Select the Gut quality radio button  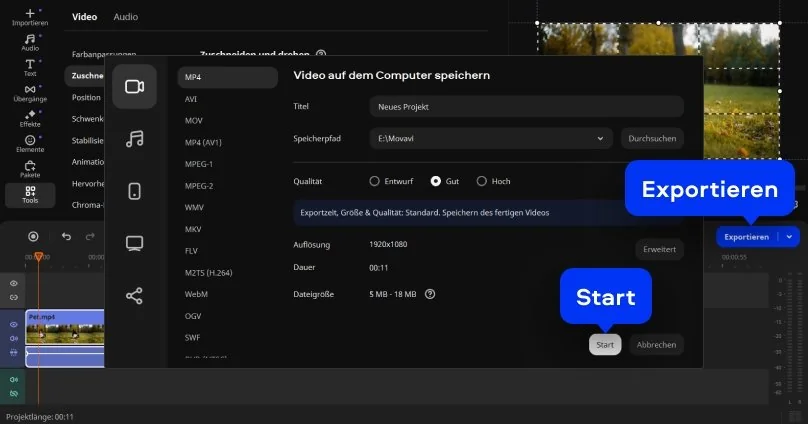[436, 181]
